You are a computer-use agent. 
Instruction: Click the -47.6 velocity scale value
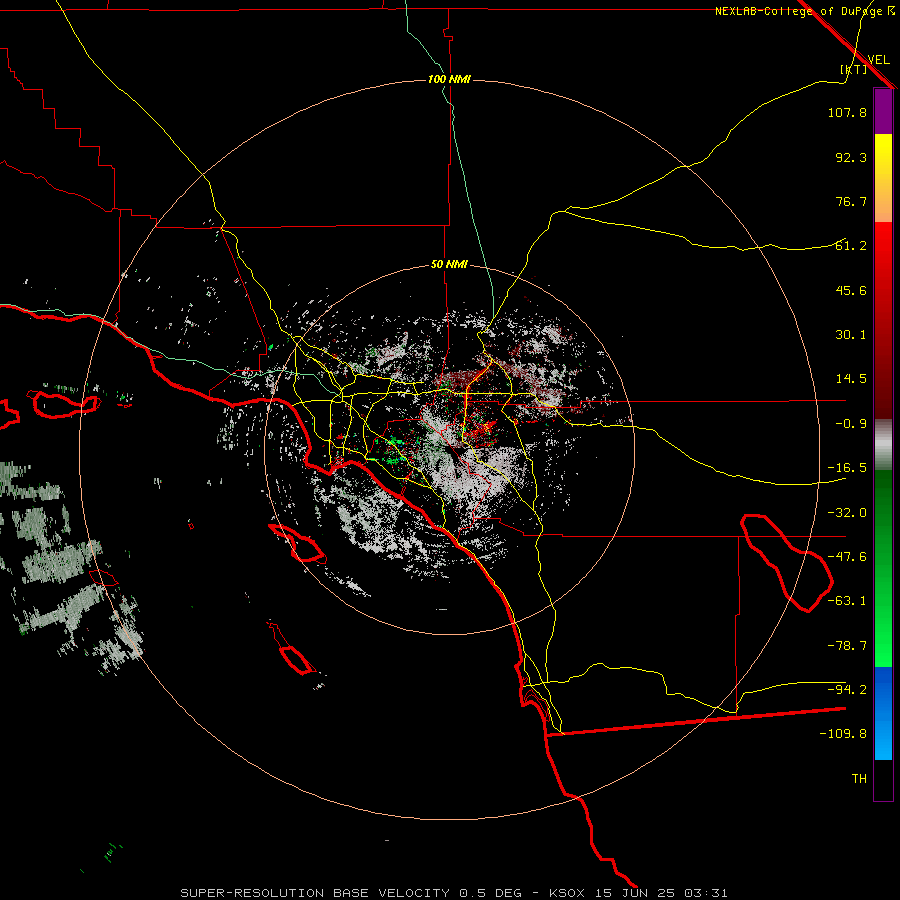coord(847,557)
